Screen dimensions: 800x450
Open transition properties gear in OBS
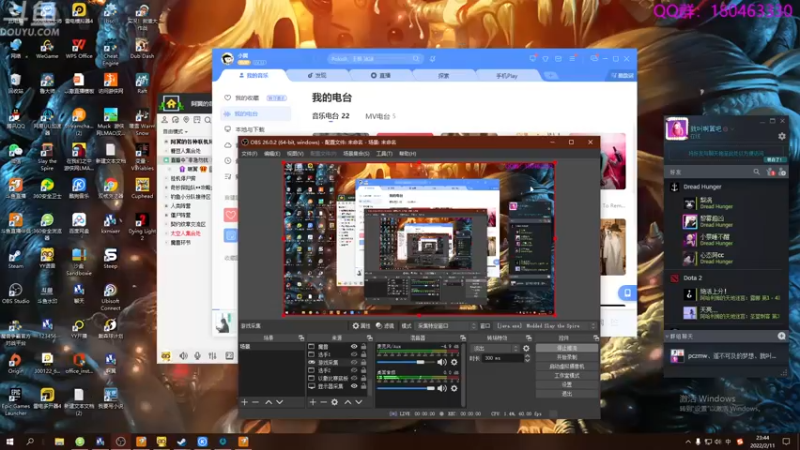tap(526, 348)
